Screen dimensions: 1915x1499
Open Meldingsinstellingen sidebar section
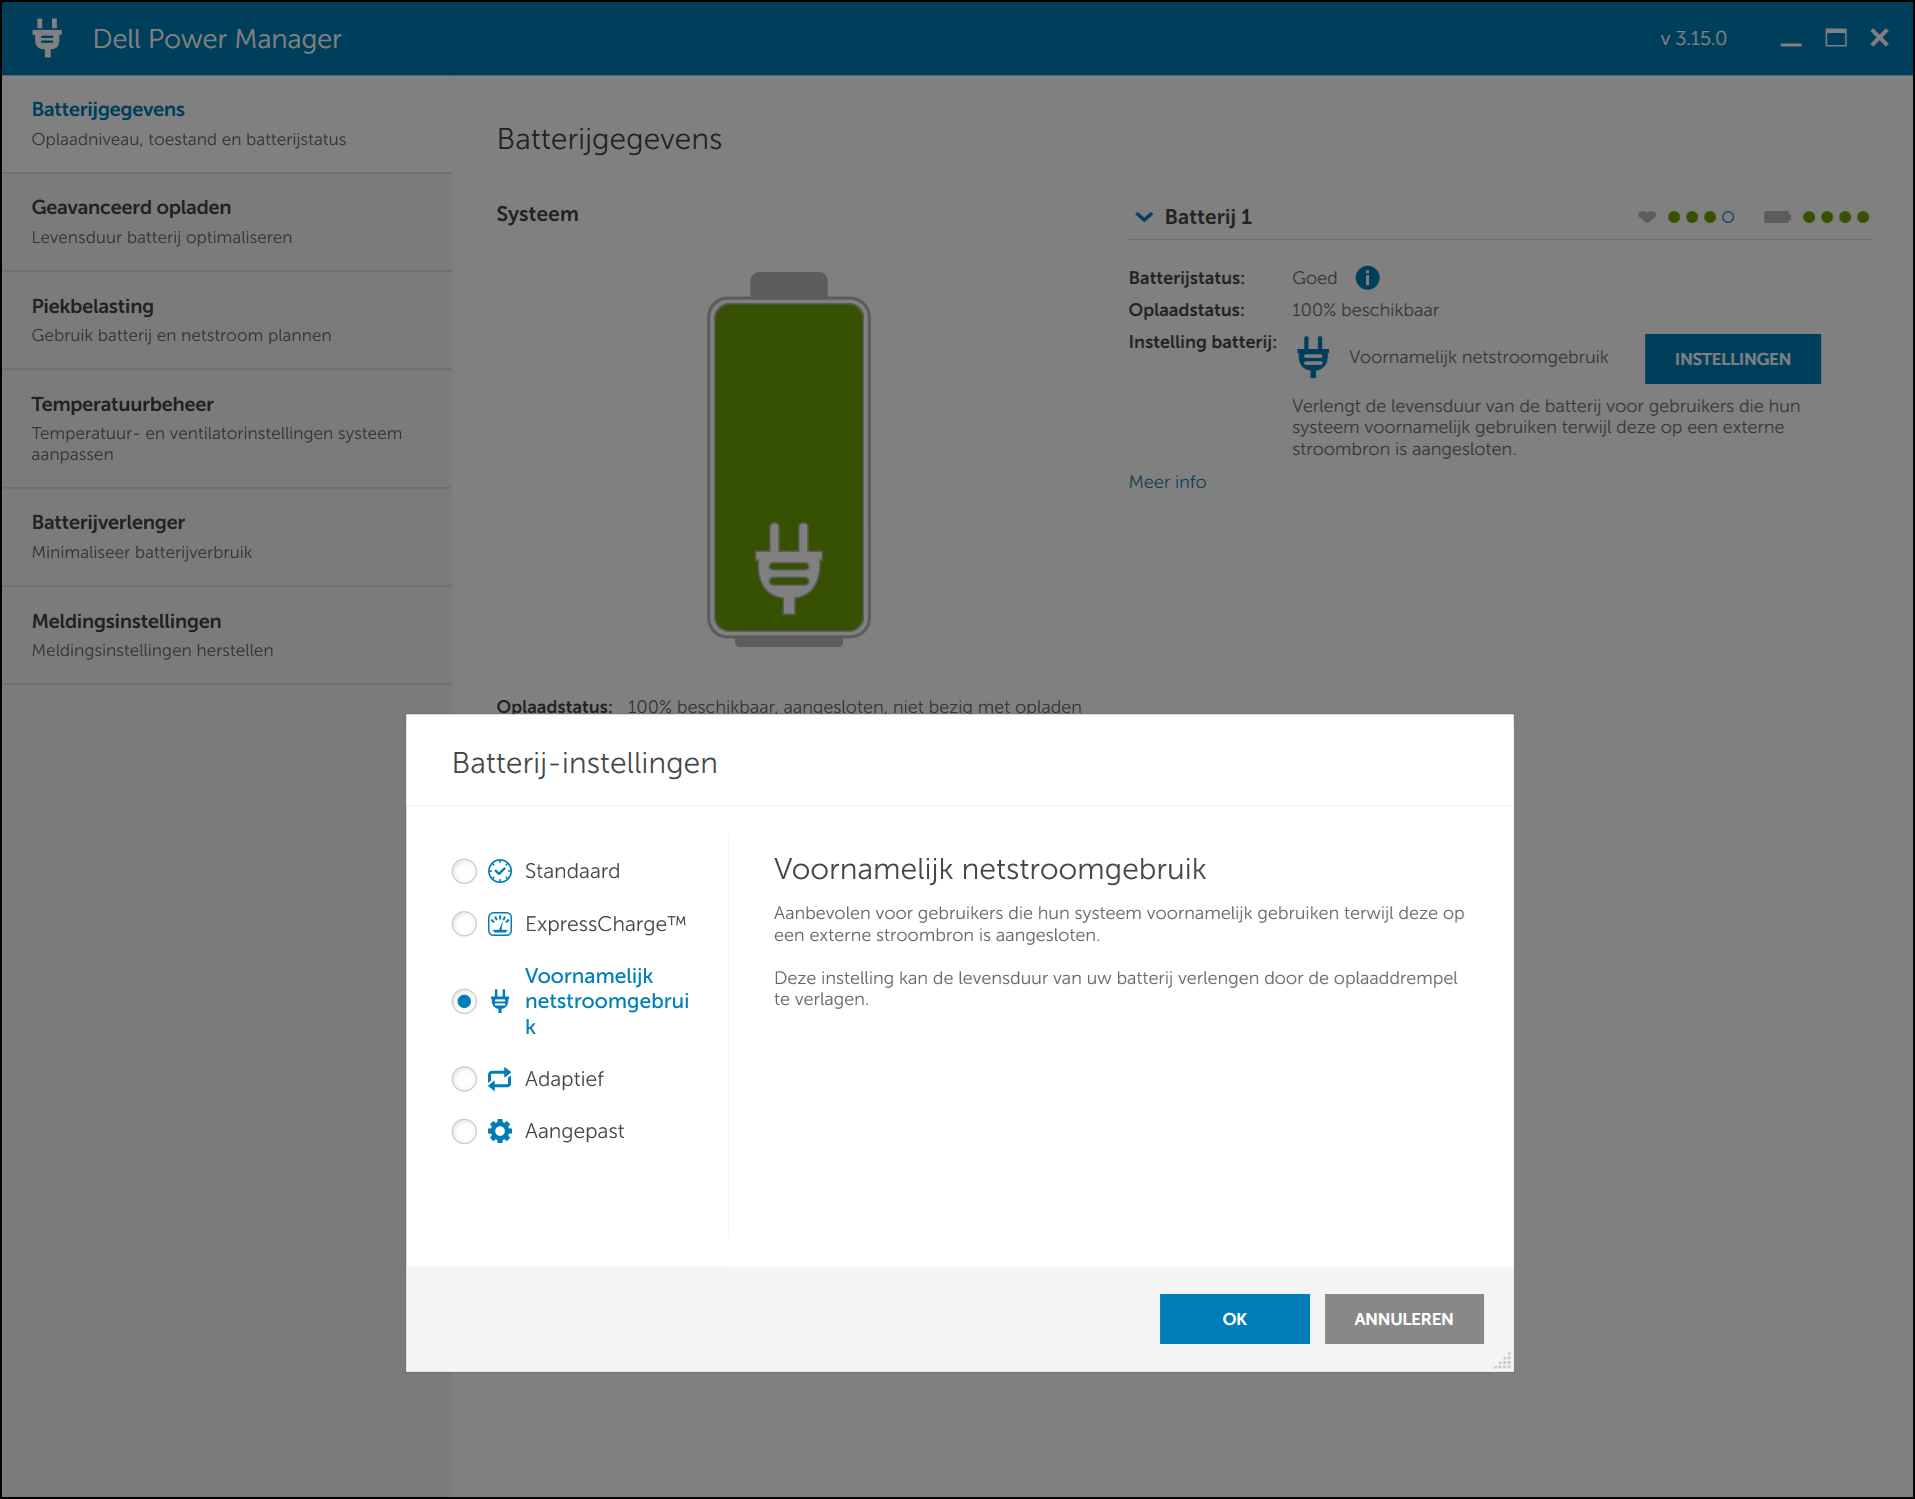point(227,635)
